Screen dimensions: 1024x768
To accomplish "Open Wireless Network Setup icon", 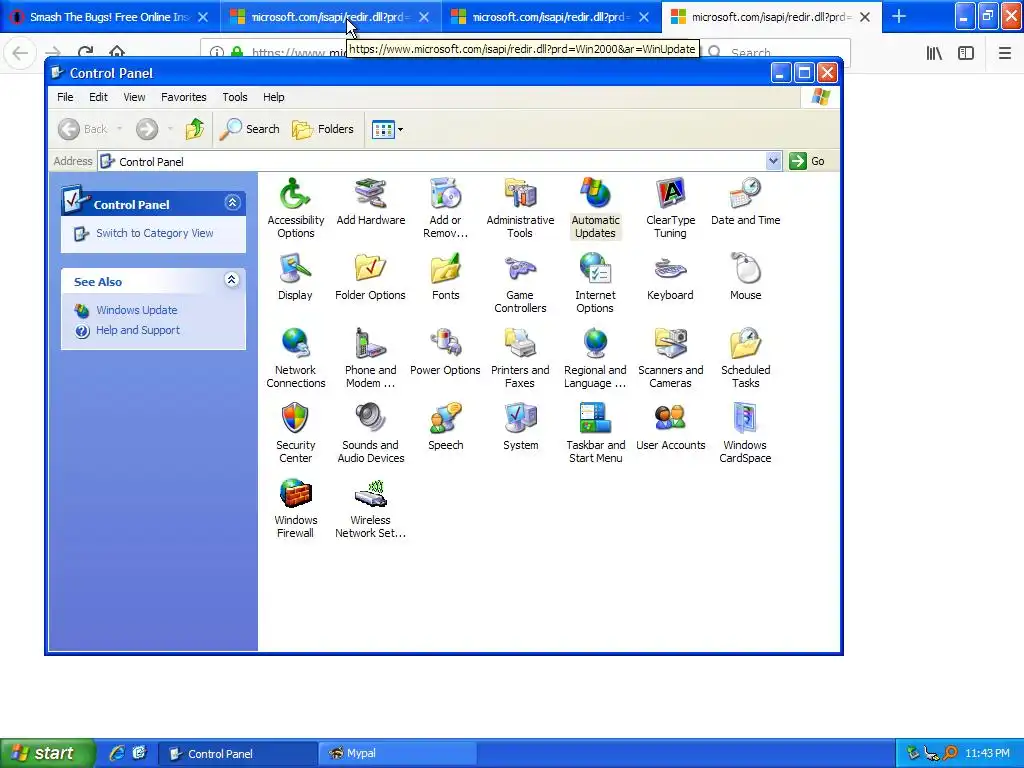I will click(x=370, y=508).
